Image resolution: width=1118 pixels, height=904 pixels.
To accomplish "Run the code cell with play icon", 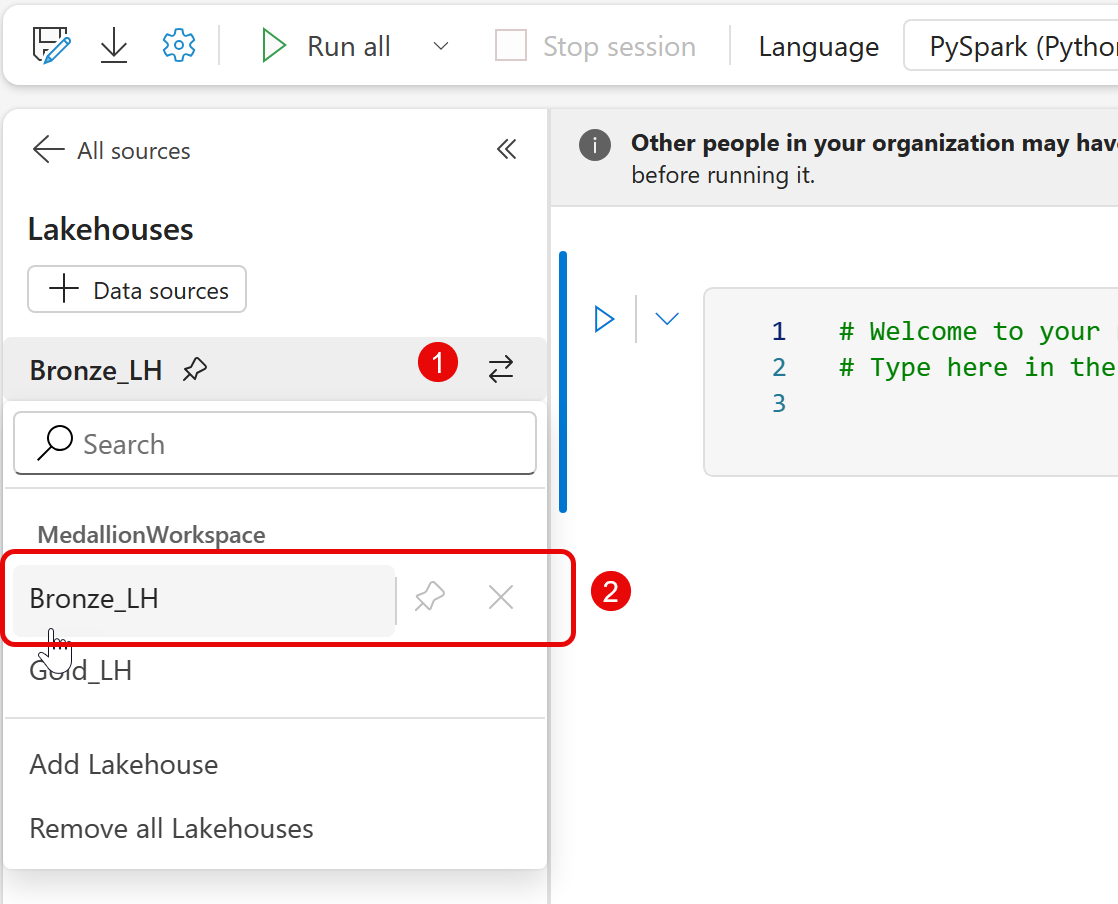I will [x=604, y=319].
